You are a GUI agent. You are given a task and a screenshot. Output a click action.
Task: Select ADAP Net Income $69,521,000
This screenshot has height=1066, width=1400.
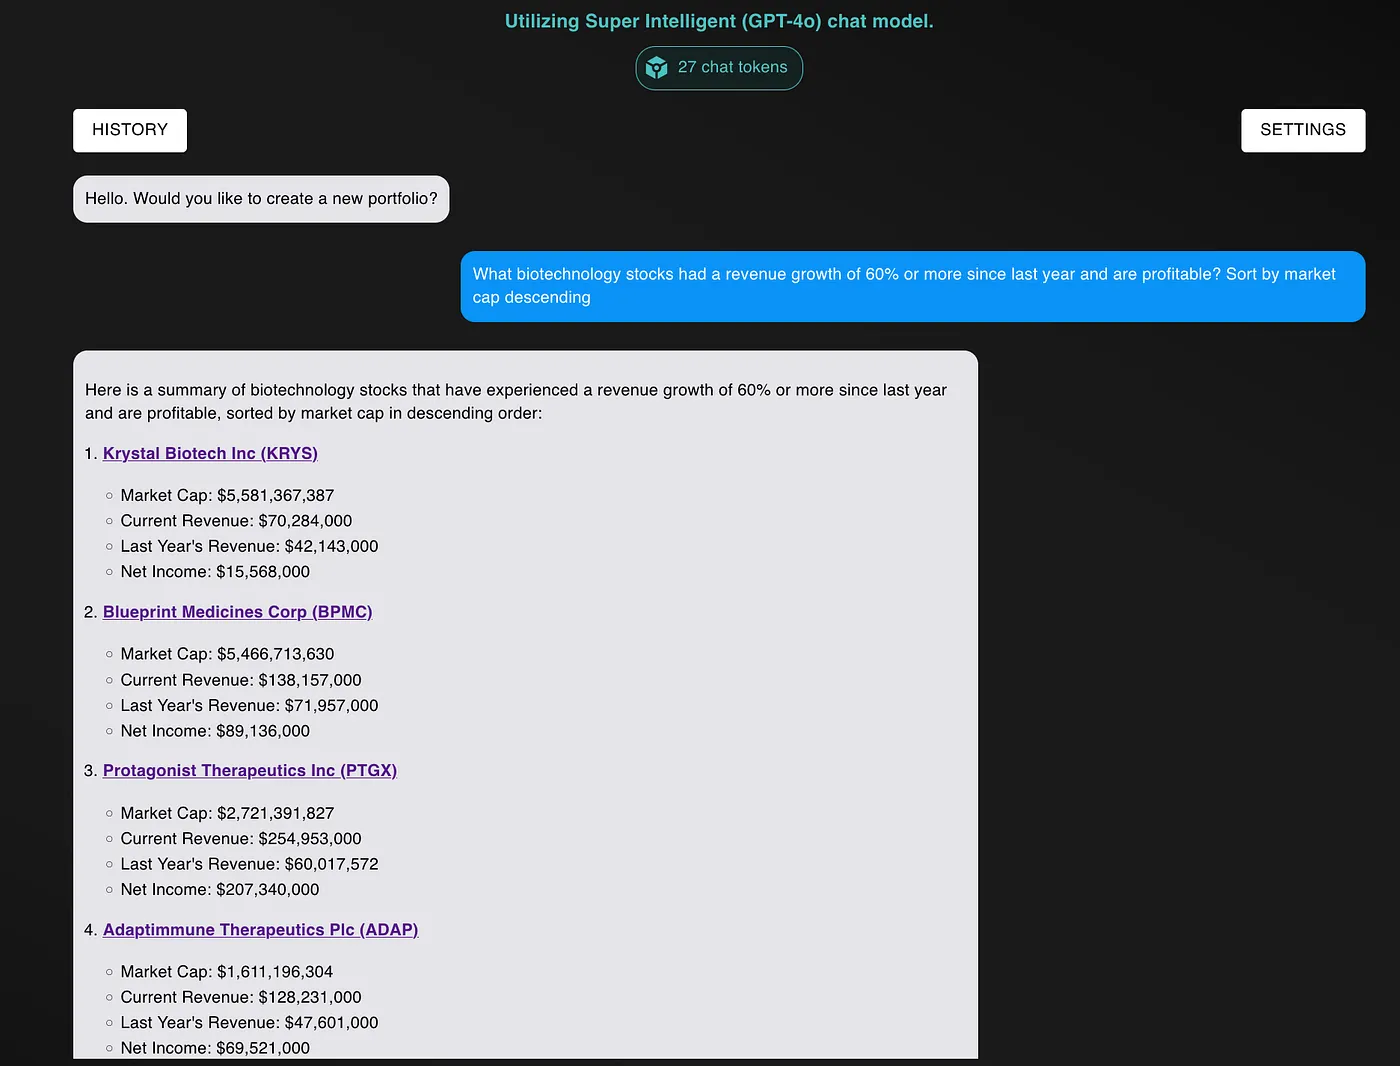215,1048
